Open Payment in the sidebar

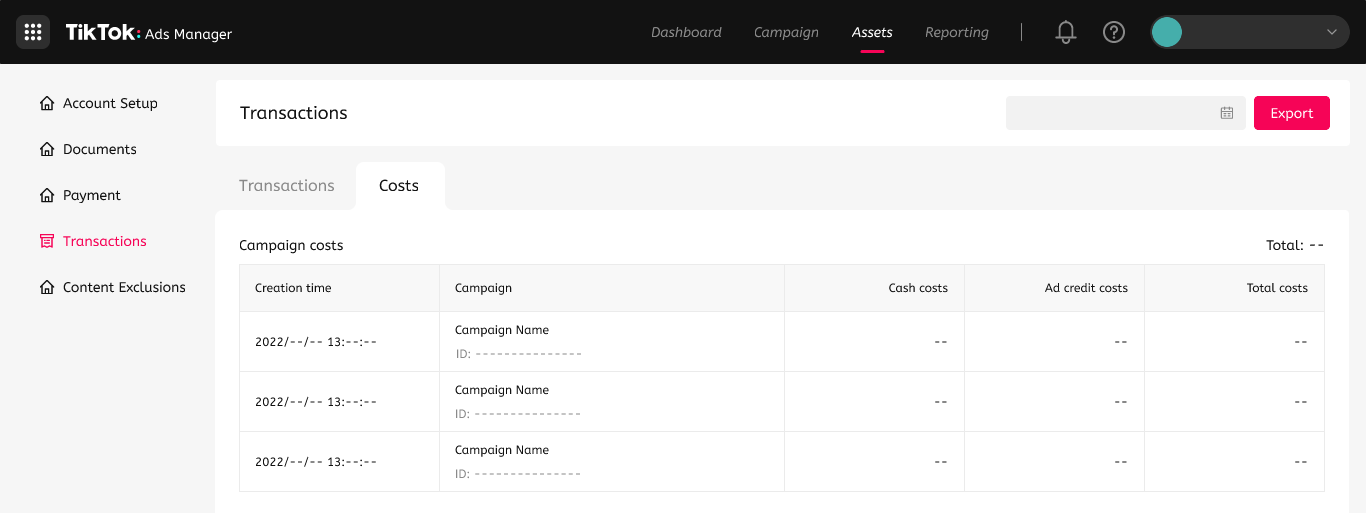click(91, 195)
